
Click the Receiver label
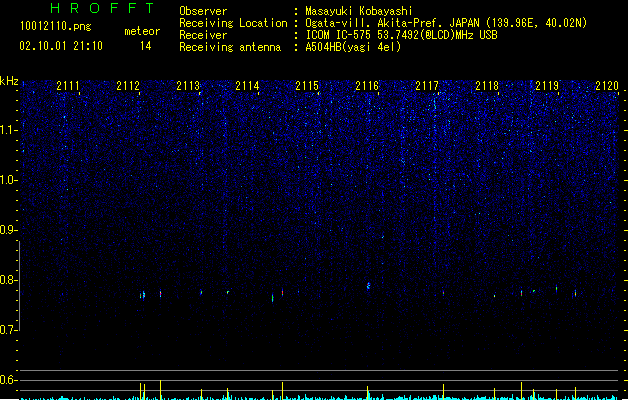pyautogui.click(x=203, y=35)
